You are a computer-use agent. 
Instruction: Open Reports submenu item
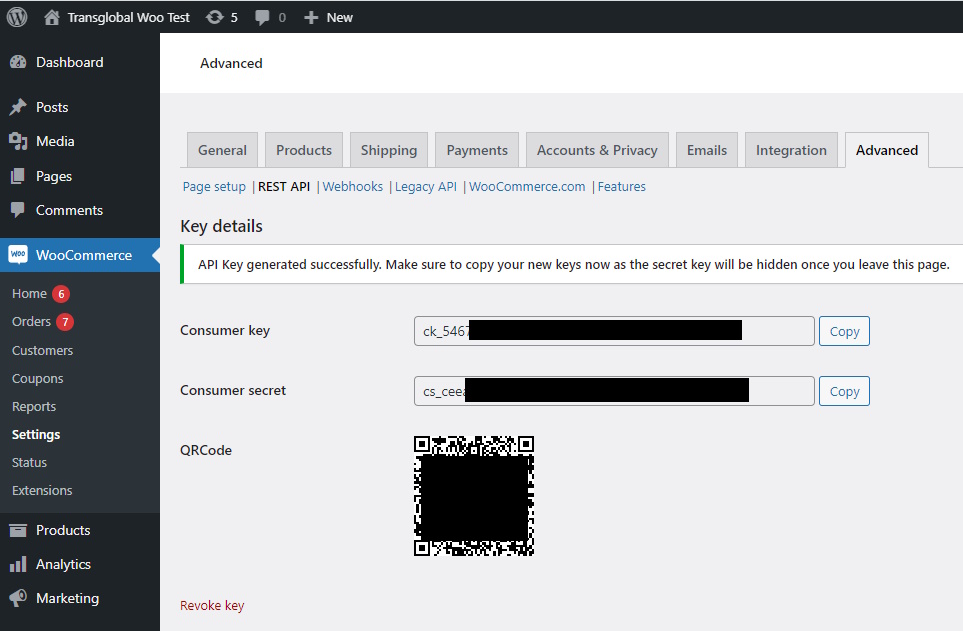pyautogui.click(x=34, y=407)
